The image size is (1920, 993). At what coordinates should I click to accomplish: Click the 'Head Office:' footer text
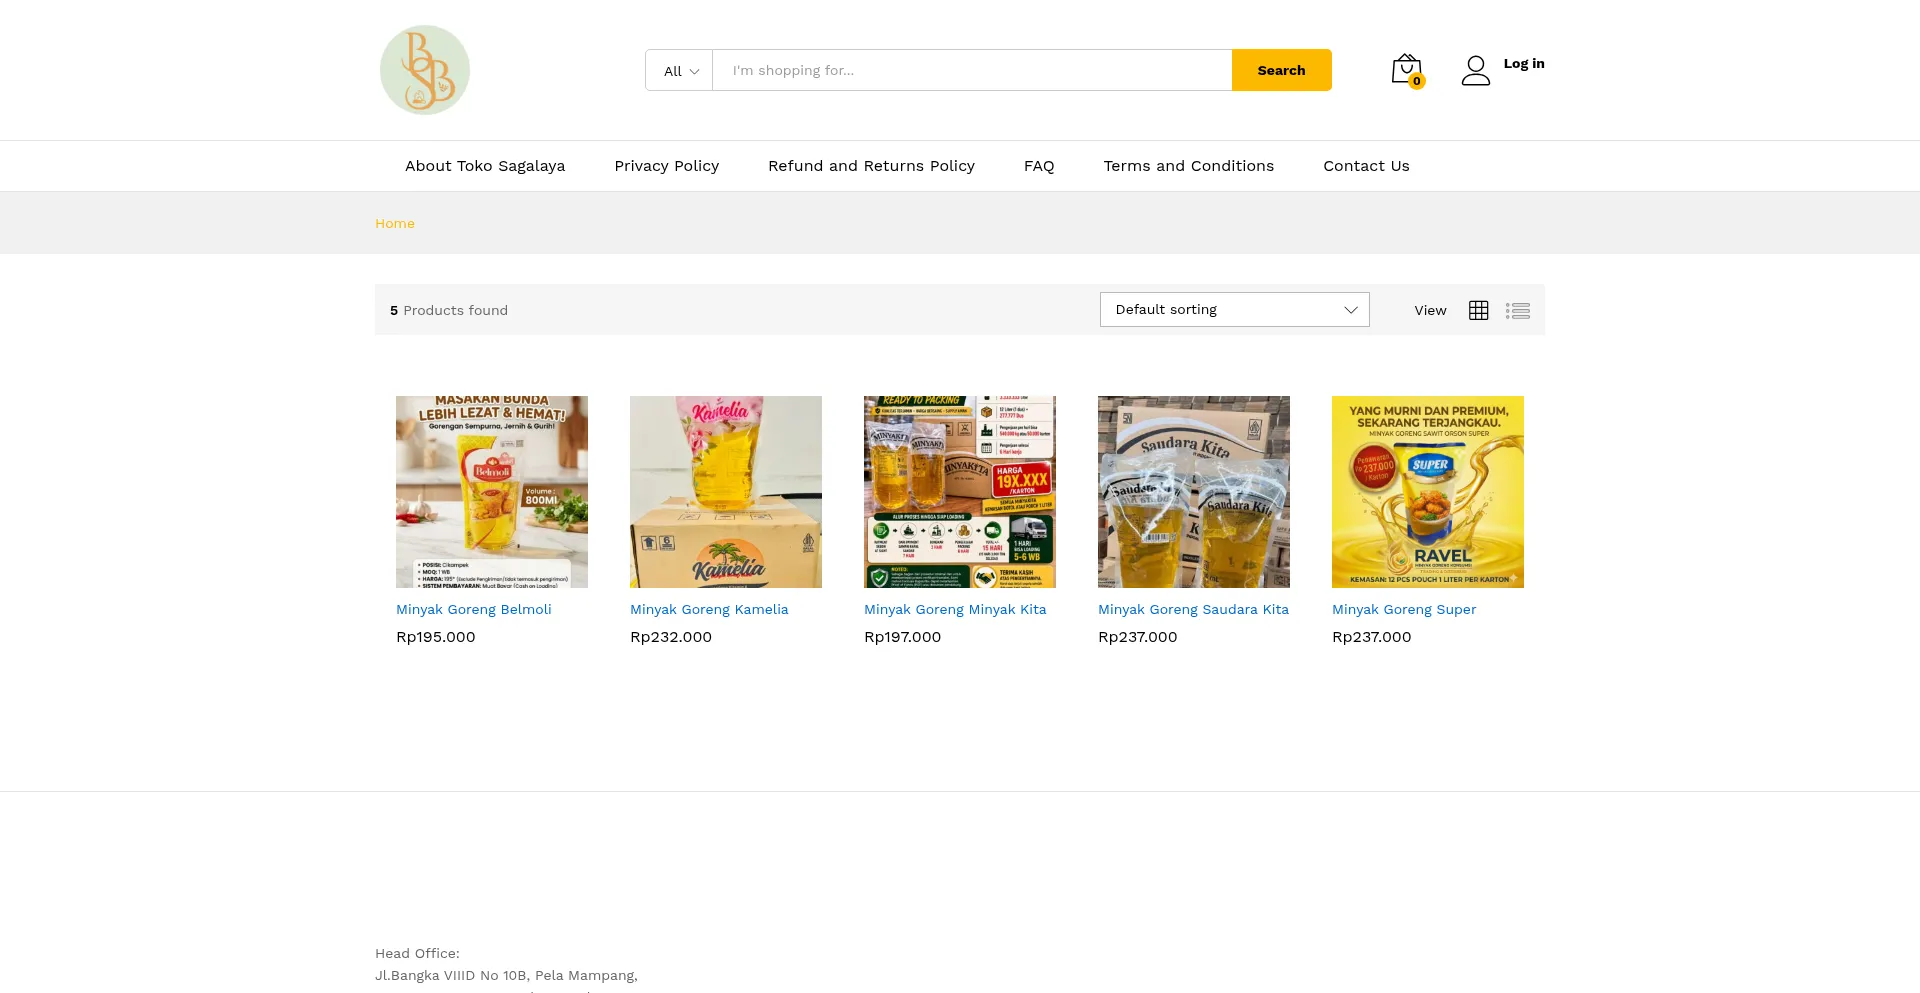pos(417,953)
